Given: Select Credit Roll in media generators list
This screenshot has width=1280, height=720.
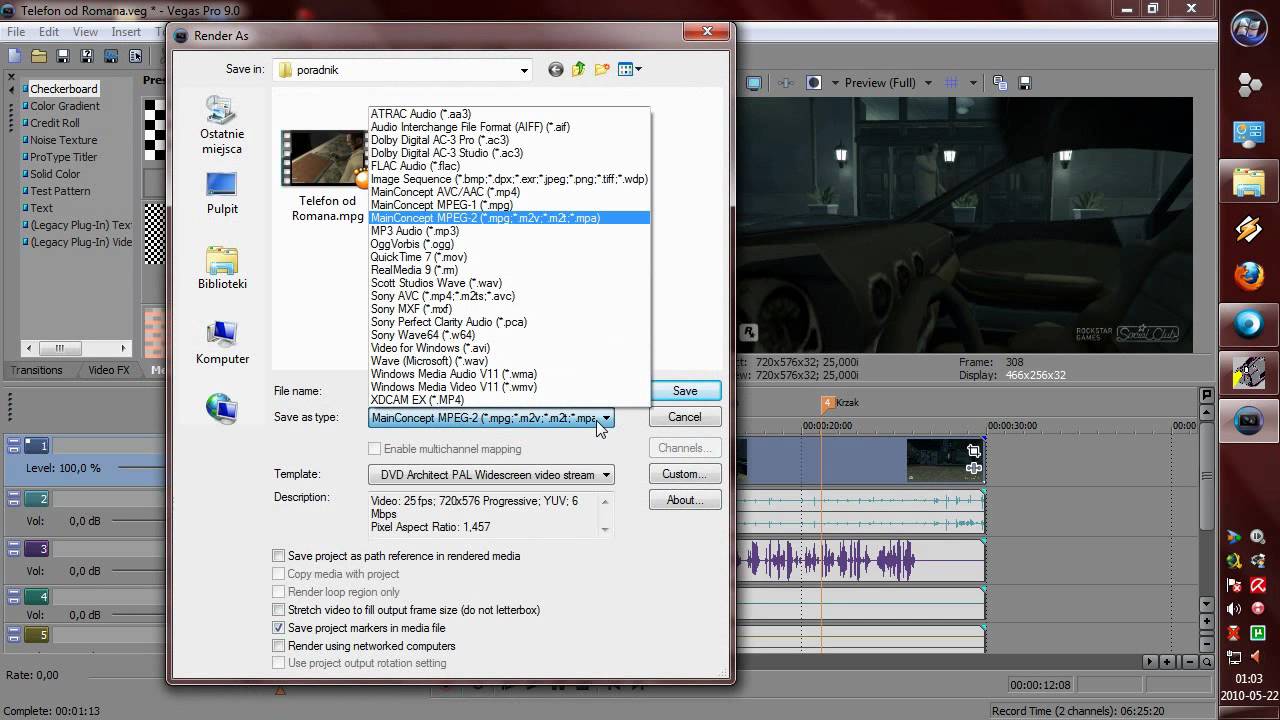Looking at the screenshot, I should [x=55, y=123].
